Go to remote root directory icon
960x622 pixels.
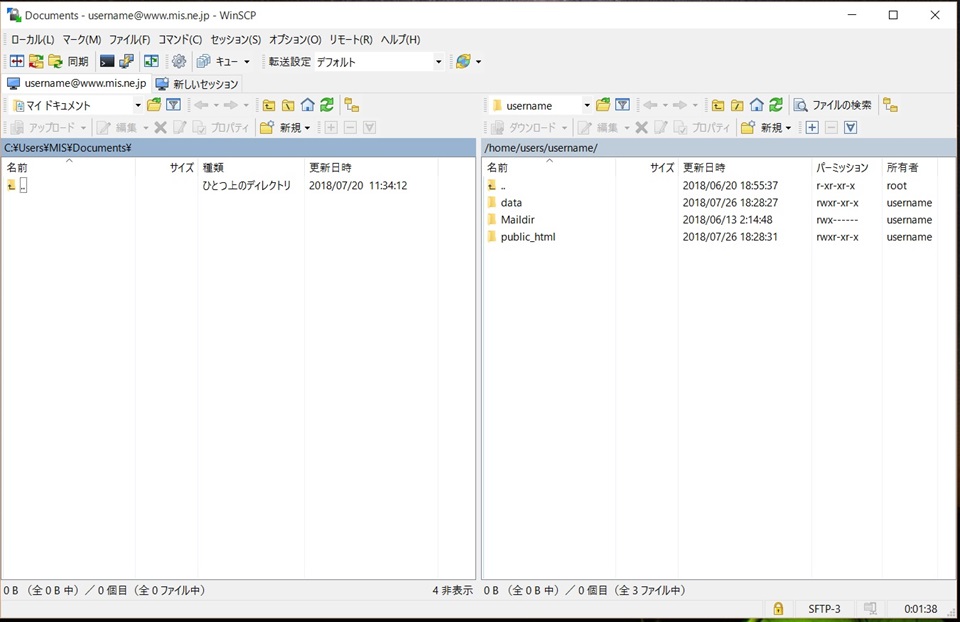(x=737, y=105)
